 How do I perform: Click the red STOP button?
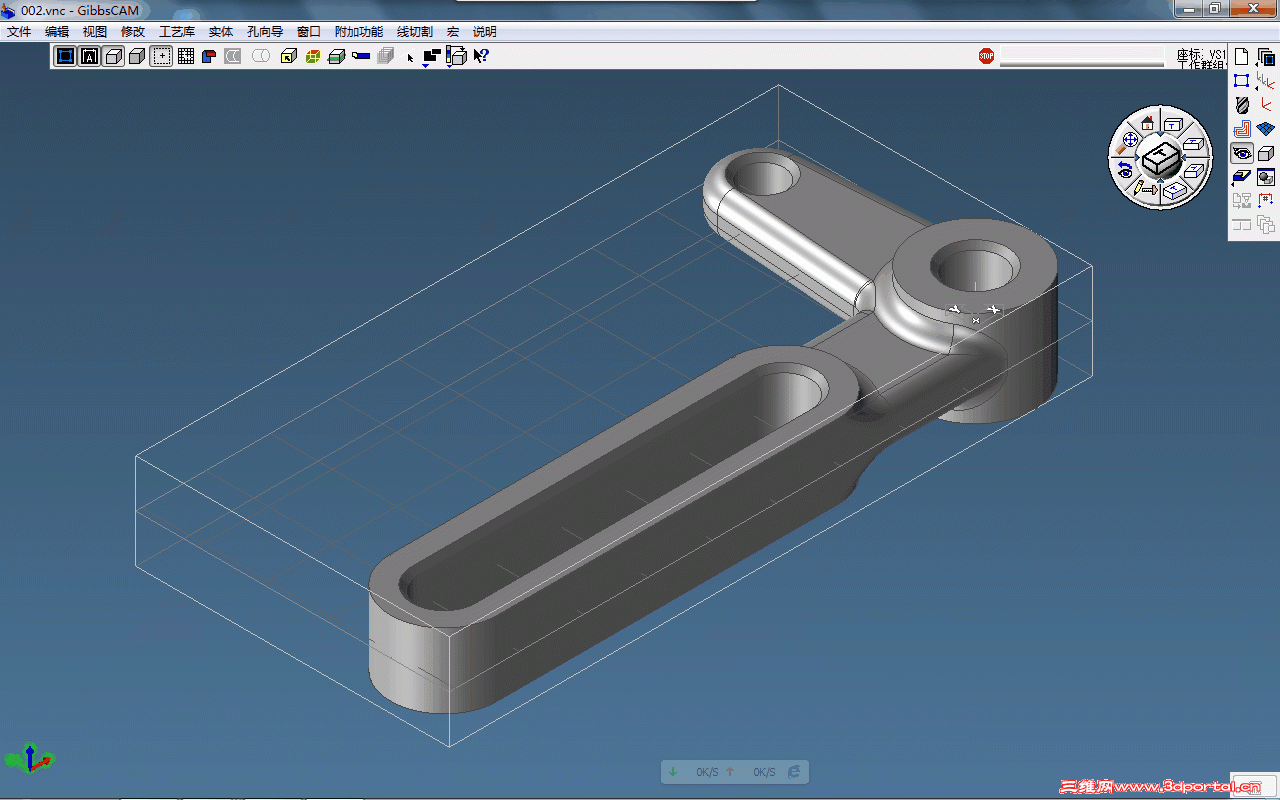coord(987,56)
